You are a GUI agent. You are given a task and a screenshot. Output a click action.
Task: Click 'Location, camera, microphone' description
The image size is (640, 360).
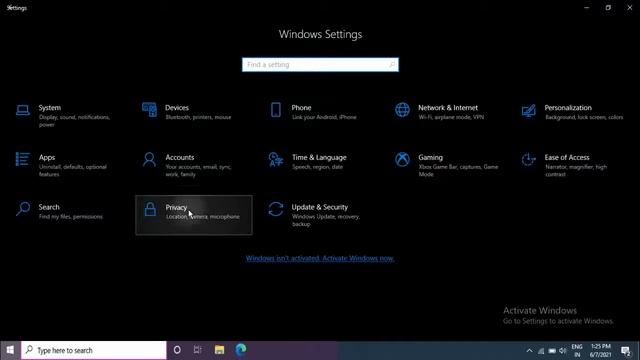[202, 217]
